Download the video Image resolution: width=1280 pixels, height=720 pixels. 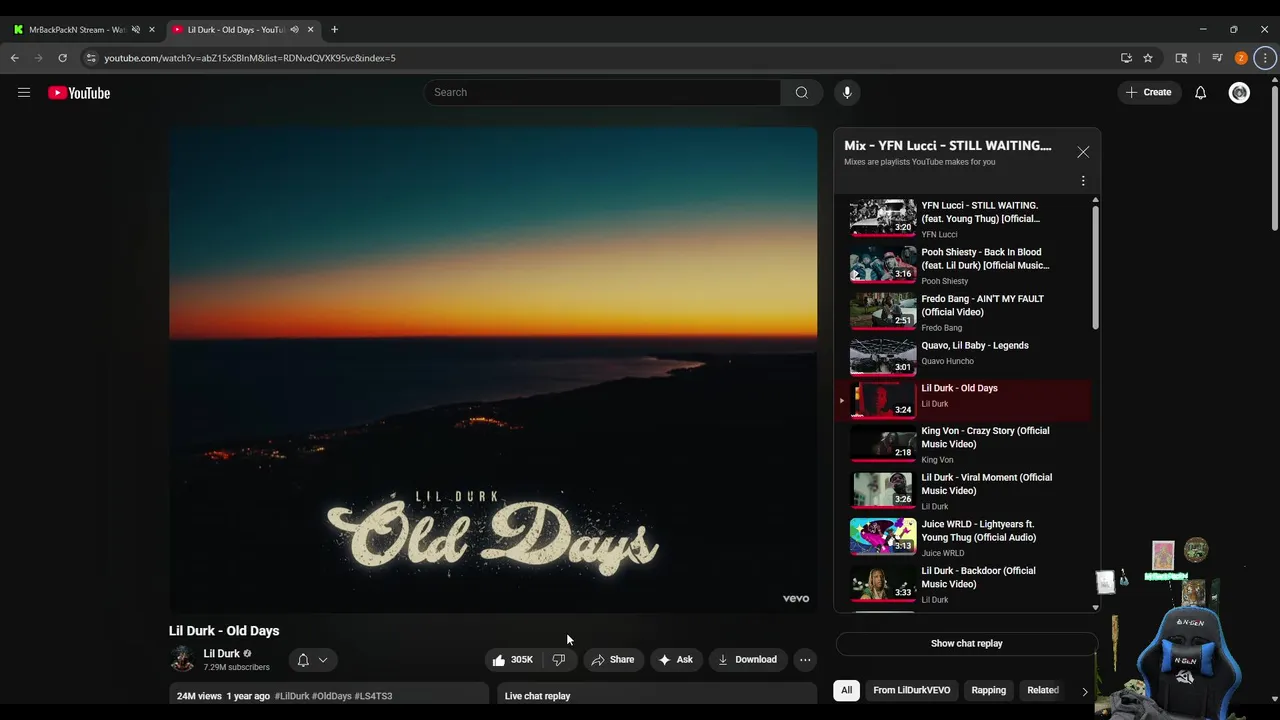click(748, 660)
